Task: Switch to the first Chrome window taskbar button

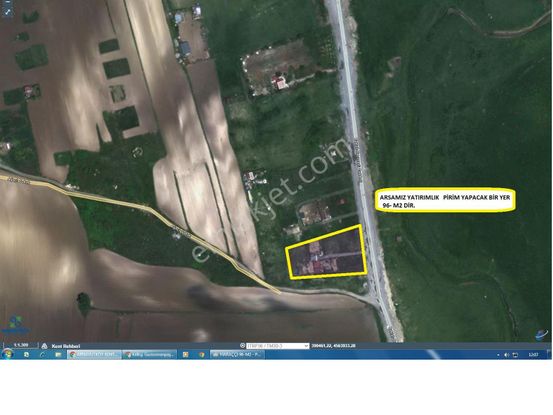Action: pyautogui.click(x=94, y=355)
